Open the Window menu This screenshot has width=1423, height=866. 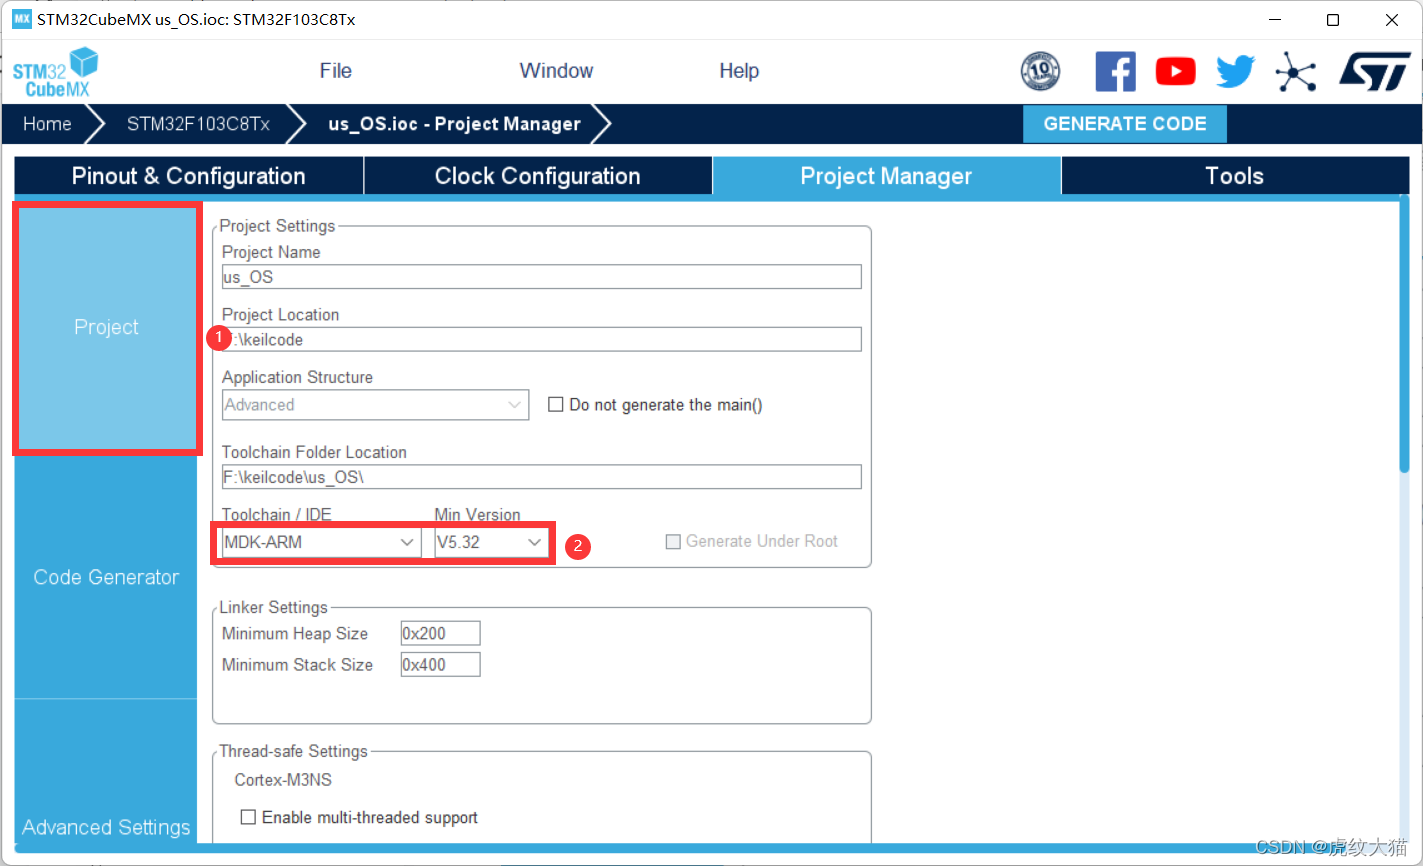click(556, 71)
